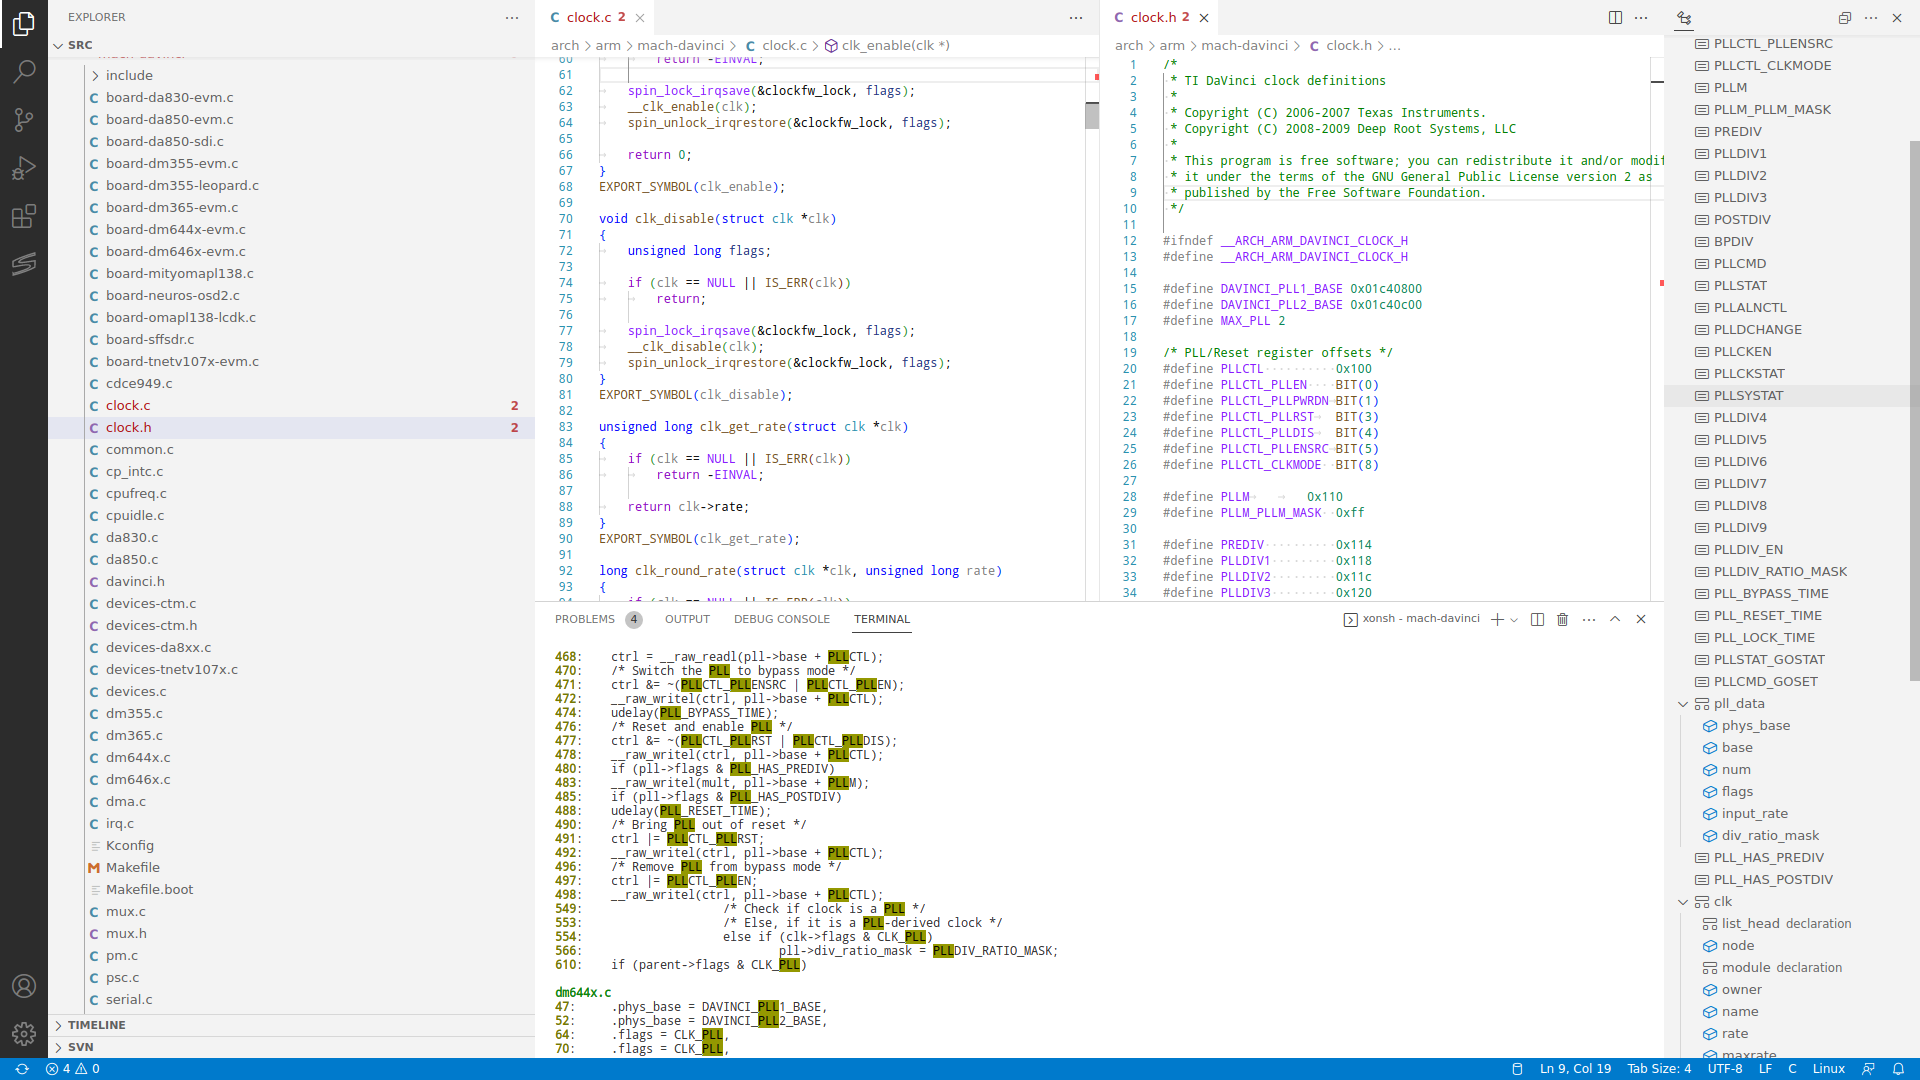This screenshot has height=1080, width=1920.
Task: Open the new terminal launch profile dropdown
Action: (1514, 620)
